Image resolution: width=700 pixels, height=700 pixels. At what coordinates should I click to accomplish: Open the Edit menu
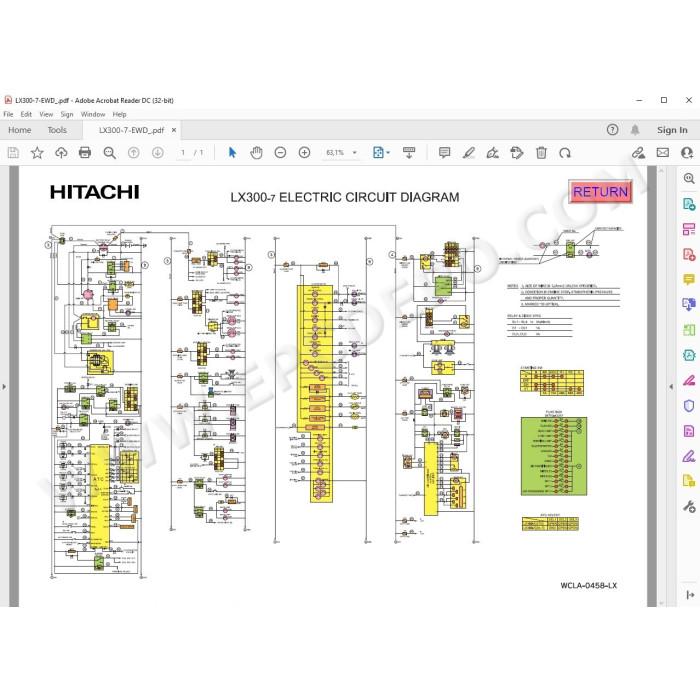(x=26, y=114)
